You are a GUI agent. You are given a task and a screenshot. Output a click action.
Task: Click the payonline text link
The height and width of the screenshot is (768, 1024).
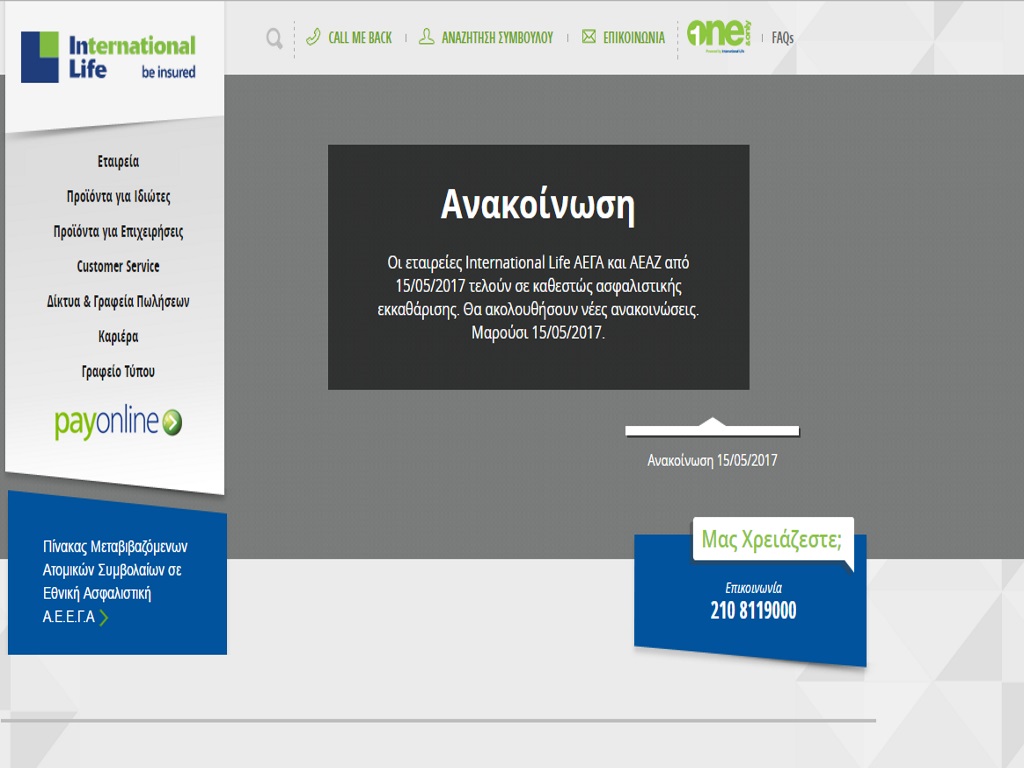(x=106, y=423)
